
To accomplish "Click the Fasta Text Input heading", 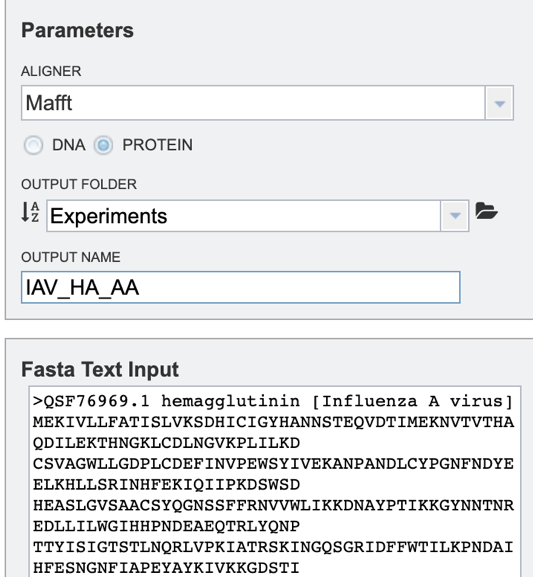I will pyautogui.click(x=100, y=369).
